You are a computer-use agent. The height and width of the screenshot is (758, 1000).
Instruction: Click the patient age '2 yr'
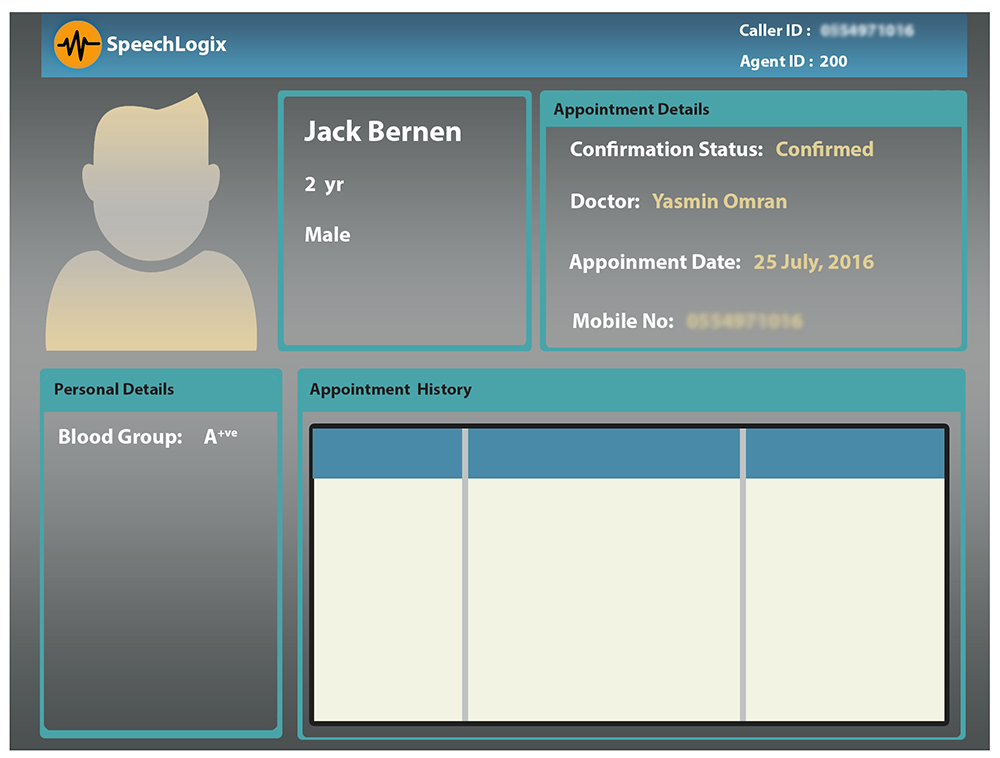[x=324, y=185]
